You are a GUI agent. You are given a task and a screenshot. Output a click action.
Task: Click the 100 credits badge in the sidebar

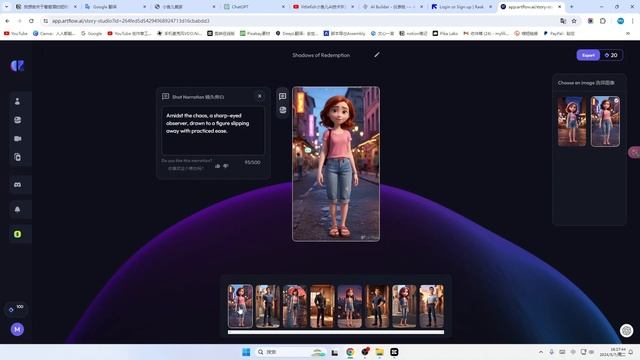point(16,309)
